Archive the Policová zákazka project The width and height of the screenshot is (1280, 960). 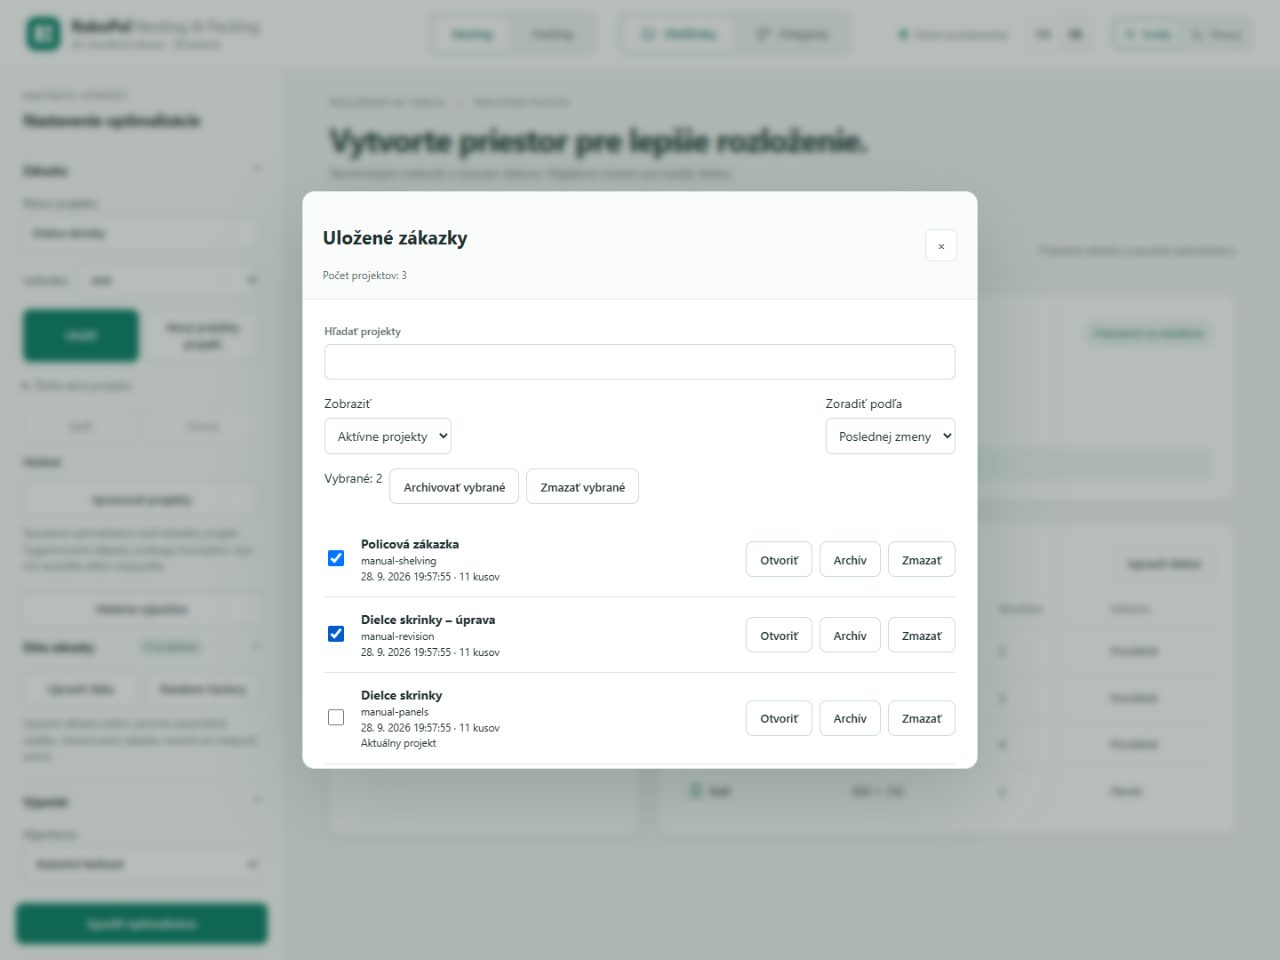click(x=850, y=560)
